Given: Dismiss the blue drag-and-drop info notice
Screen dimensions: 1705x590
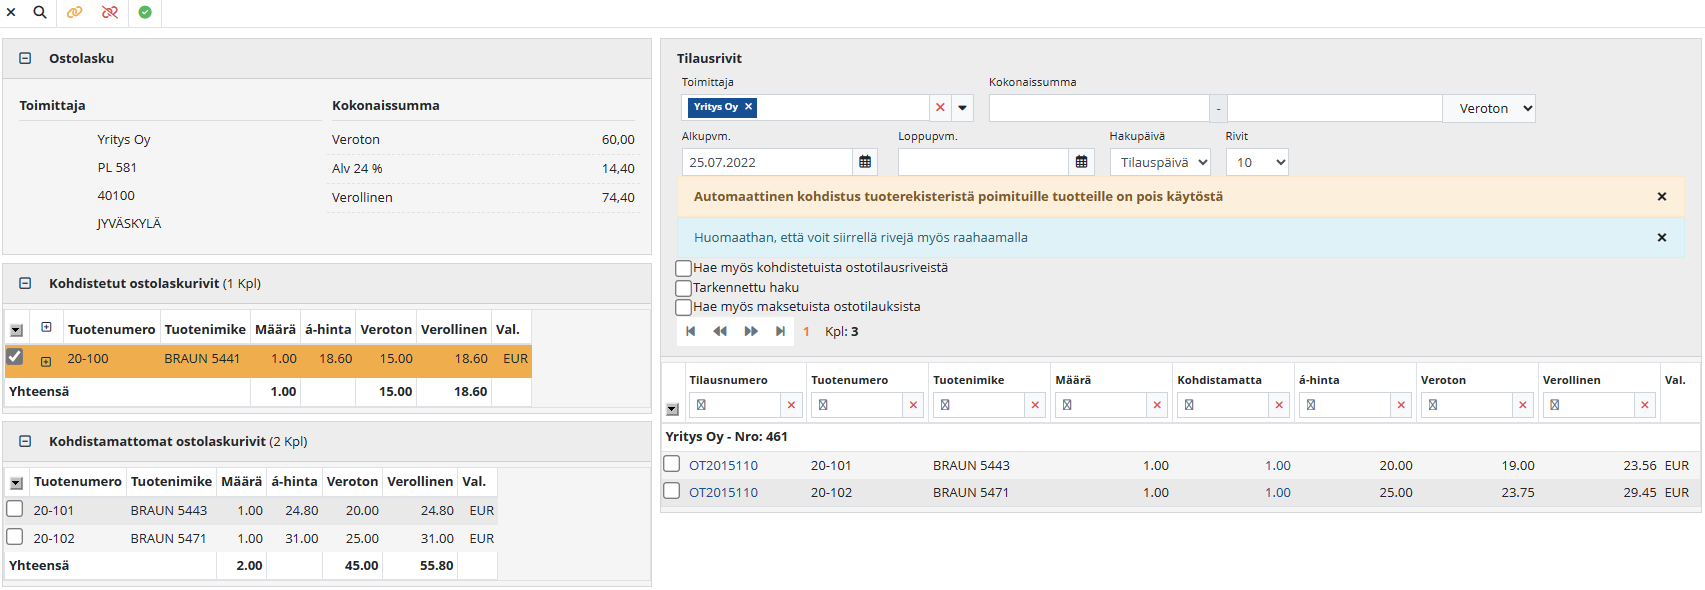Looking at the screenshot, I should point(1661,238).
